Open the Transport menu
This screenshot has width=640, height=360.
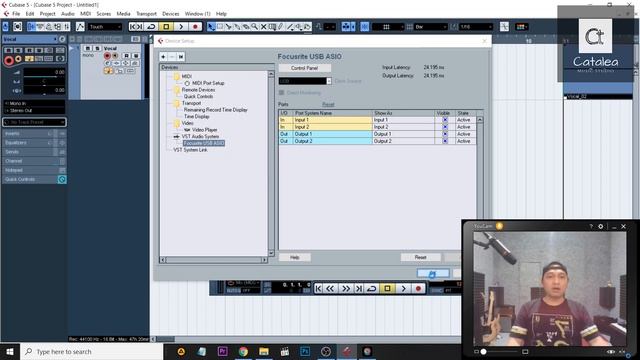click(x=146, y=14)
